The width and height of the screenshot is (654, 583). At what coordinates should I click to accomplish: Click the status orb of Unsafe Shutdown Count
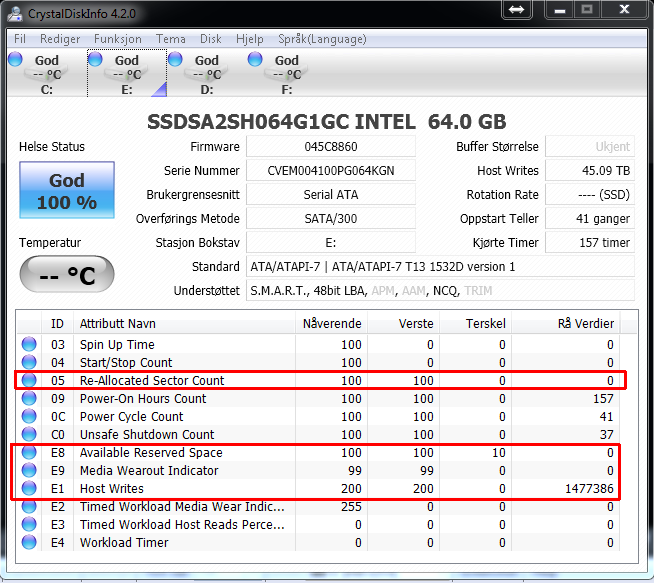(x=29, y=434)
